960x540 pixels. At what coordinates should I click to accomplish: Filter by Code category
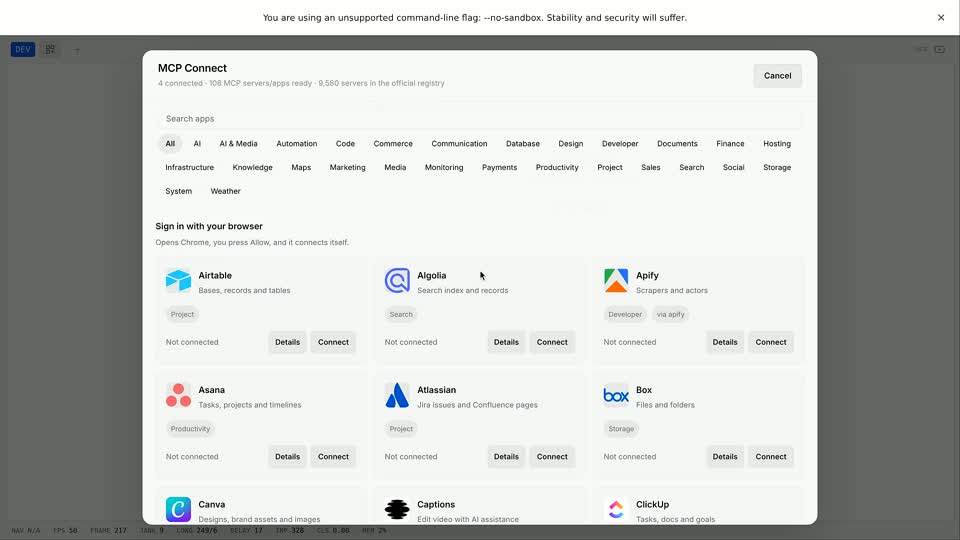[x=345, y=144]
